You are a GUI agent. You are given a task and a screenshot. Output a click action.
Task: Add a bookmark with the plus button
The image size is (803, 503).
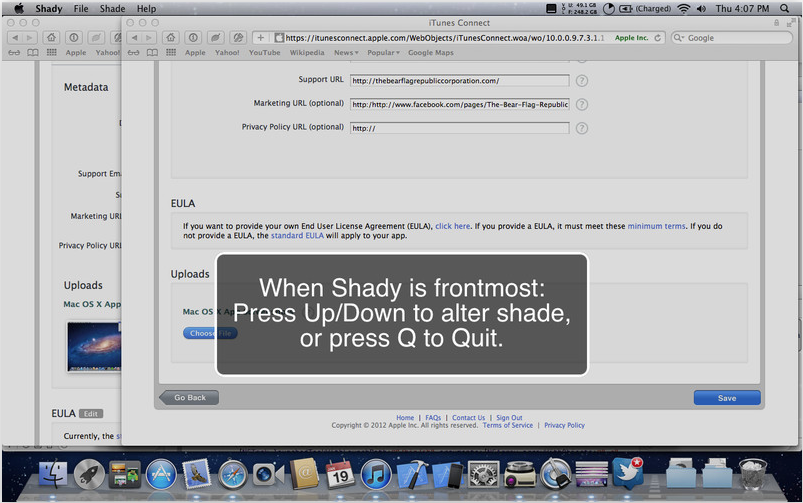(261, 38)
